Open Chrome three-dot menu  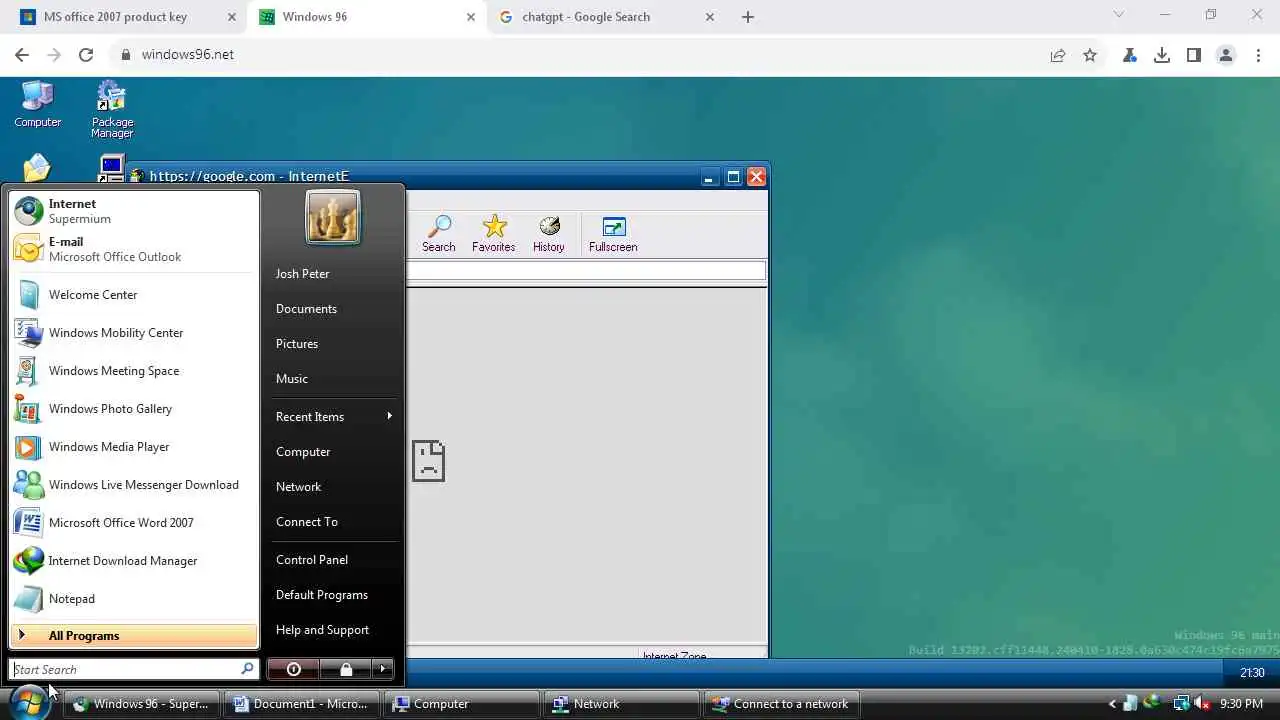tap(1258, 55)
